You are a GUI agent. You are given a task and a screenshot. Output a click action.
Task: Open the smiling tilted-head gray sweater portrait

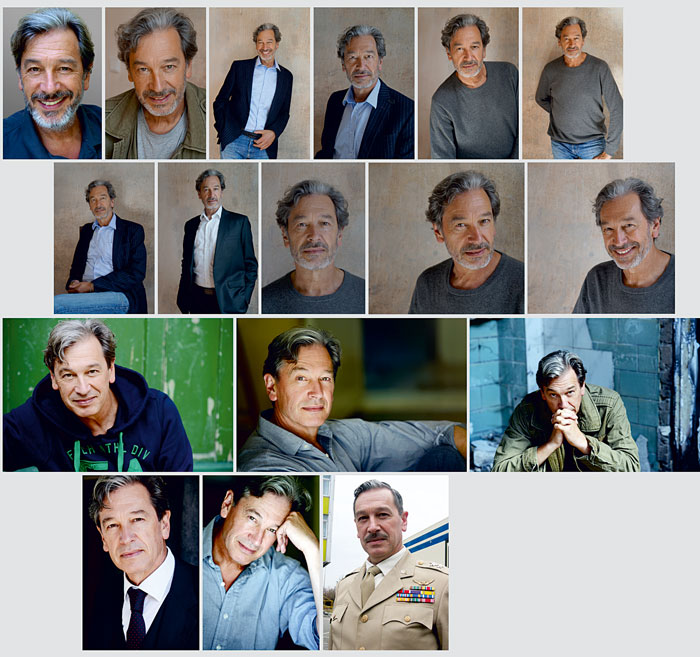tap(601, 238)
